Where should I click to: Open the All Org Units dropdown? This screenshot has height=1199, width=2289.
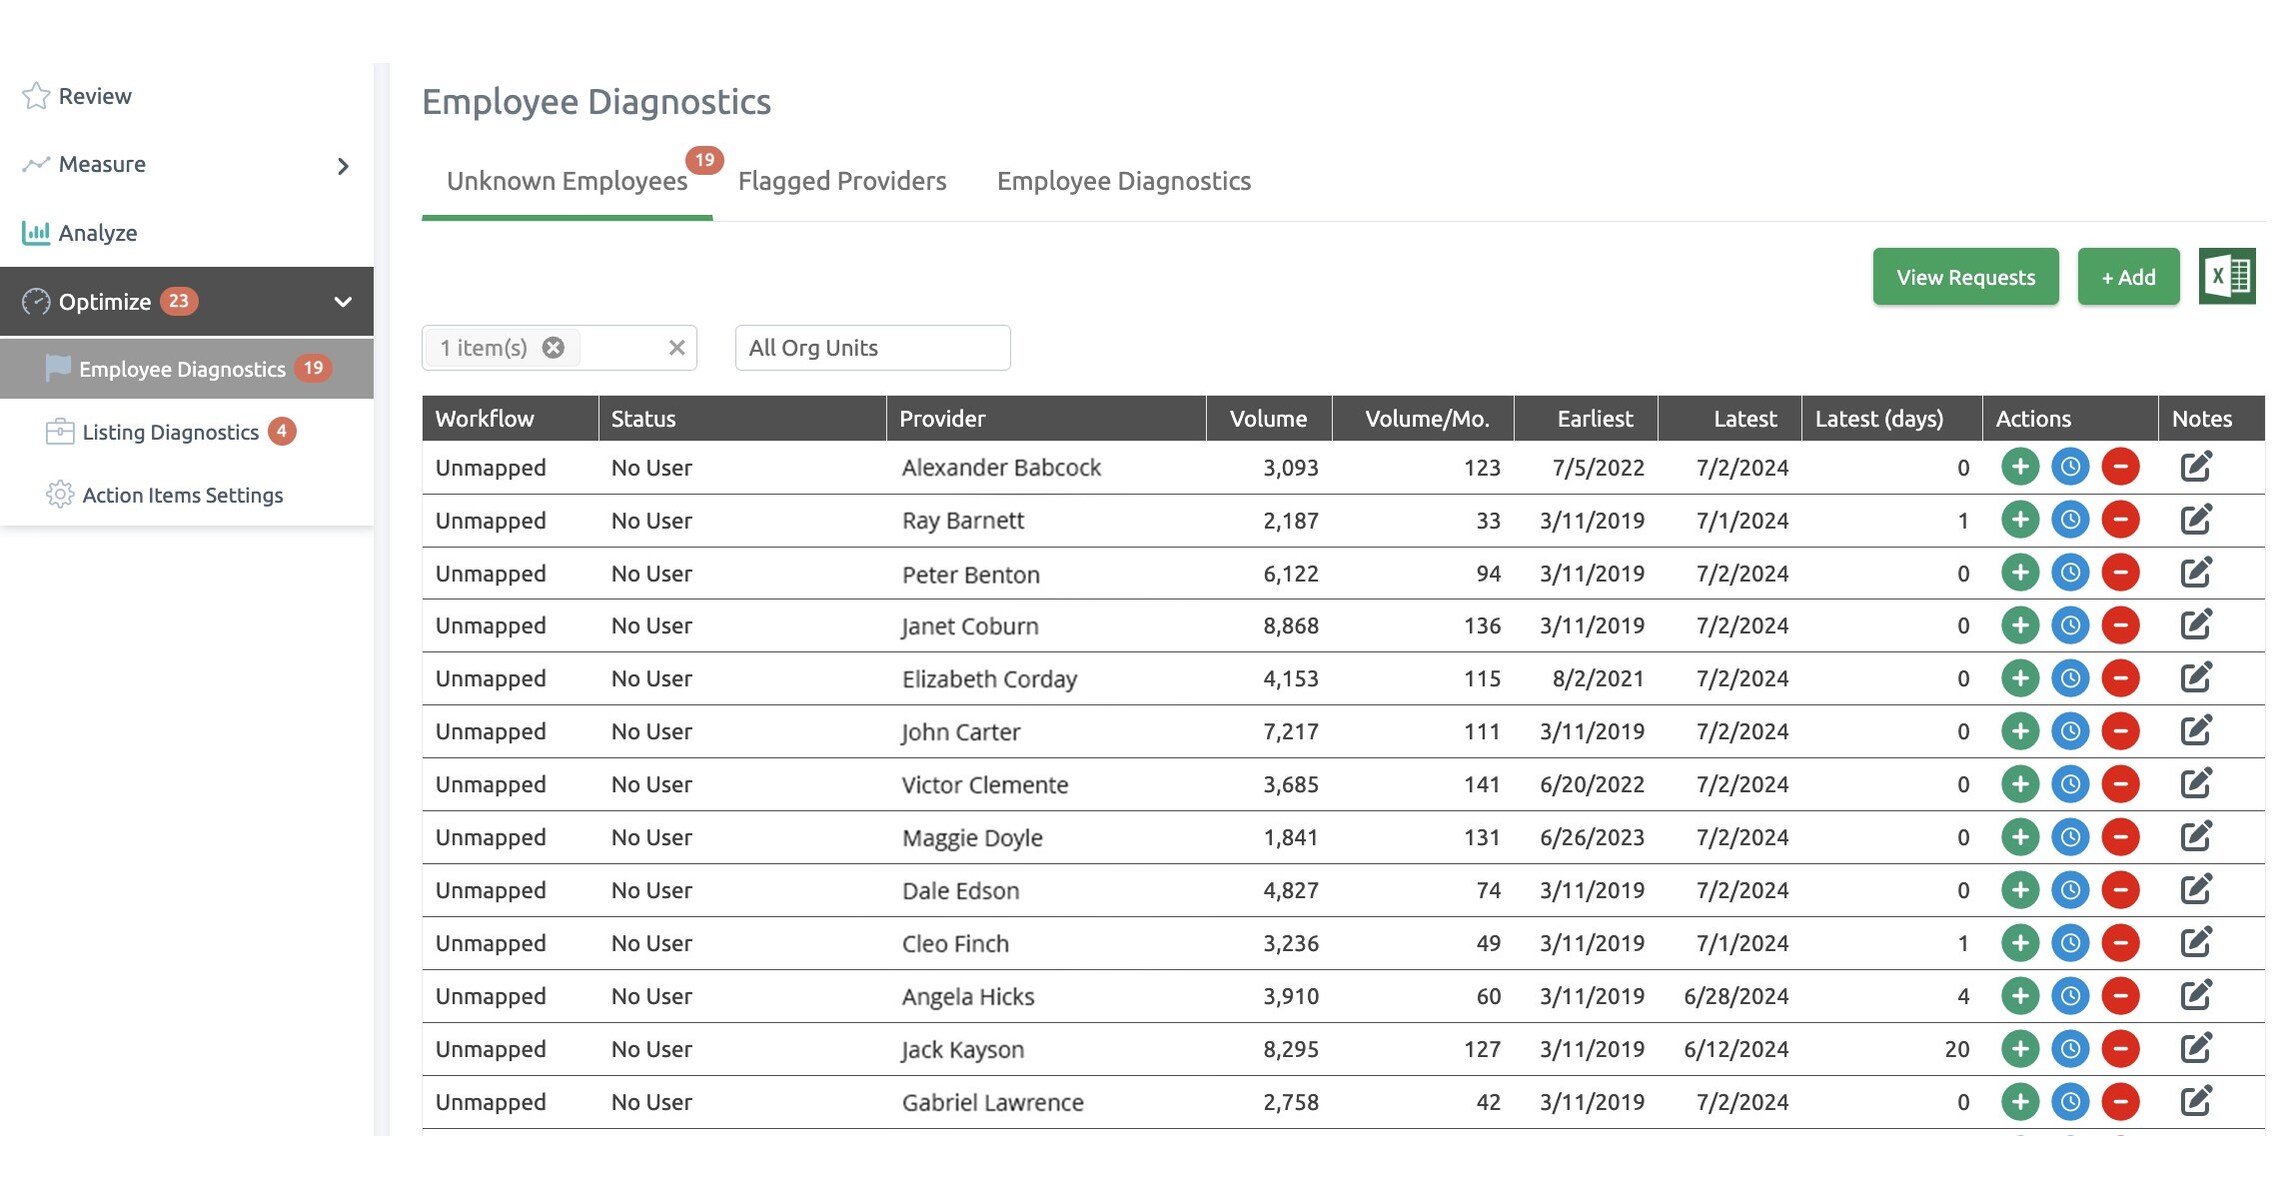coord(872,347)
